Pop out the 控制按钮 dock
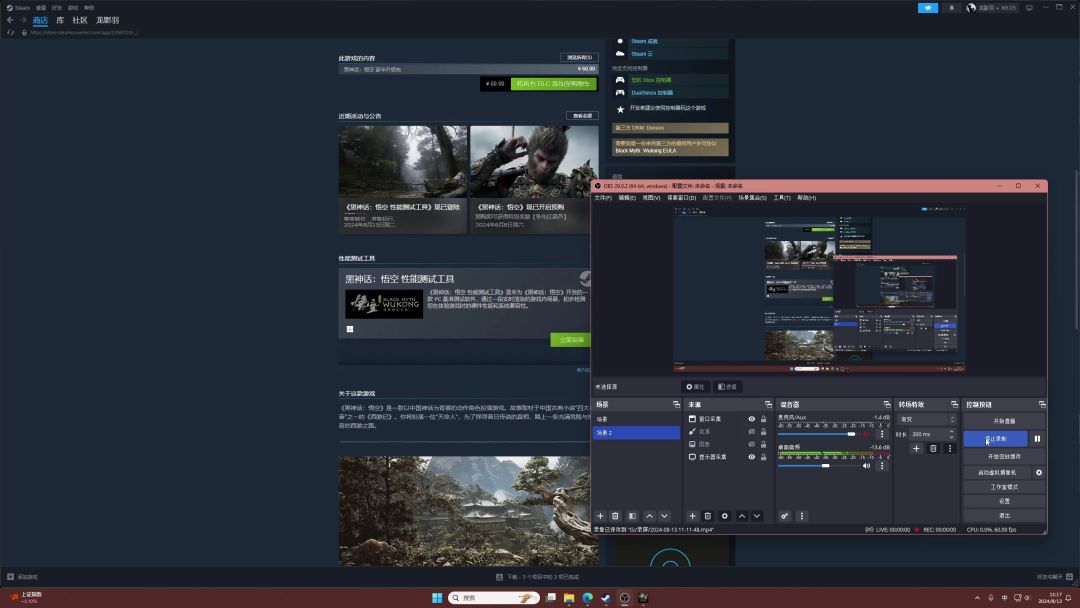The image size is (1080, 608). pyautogui.click(x=1041, y=404)
